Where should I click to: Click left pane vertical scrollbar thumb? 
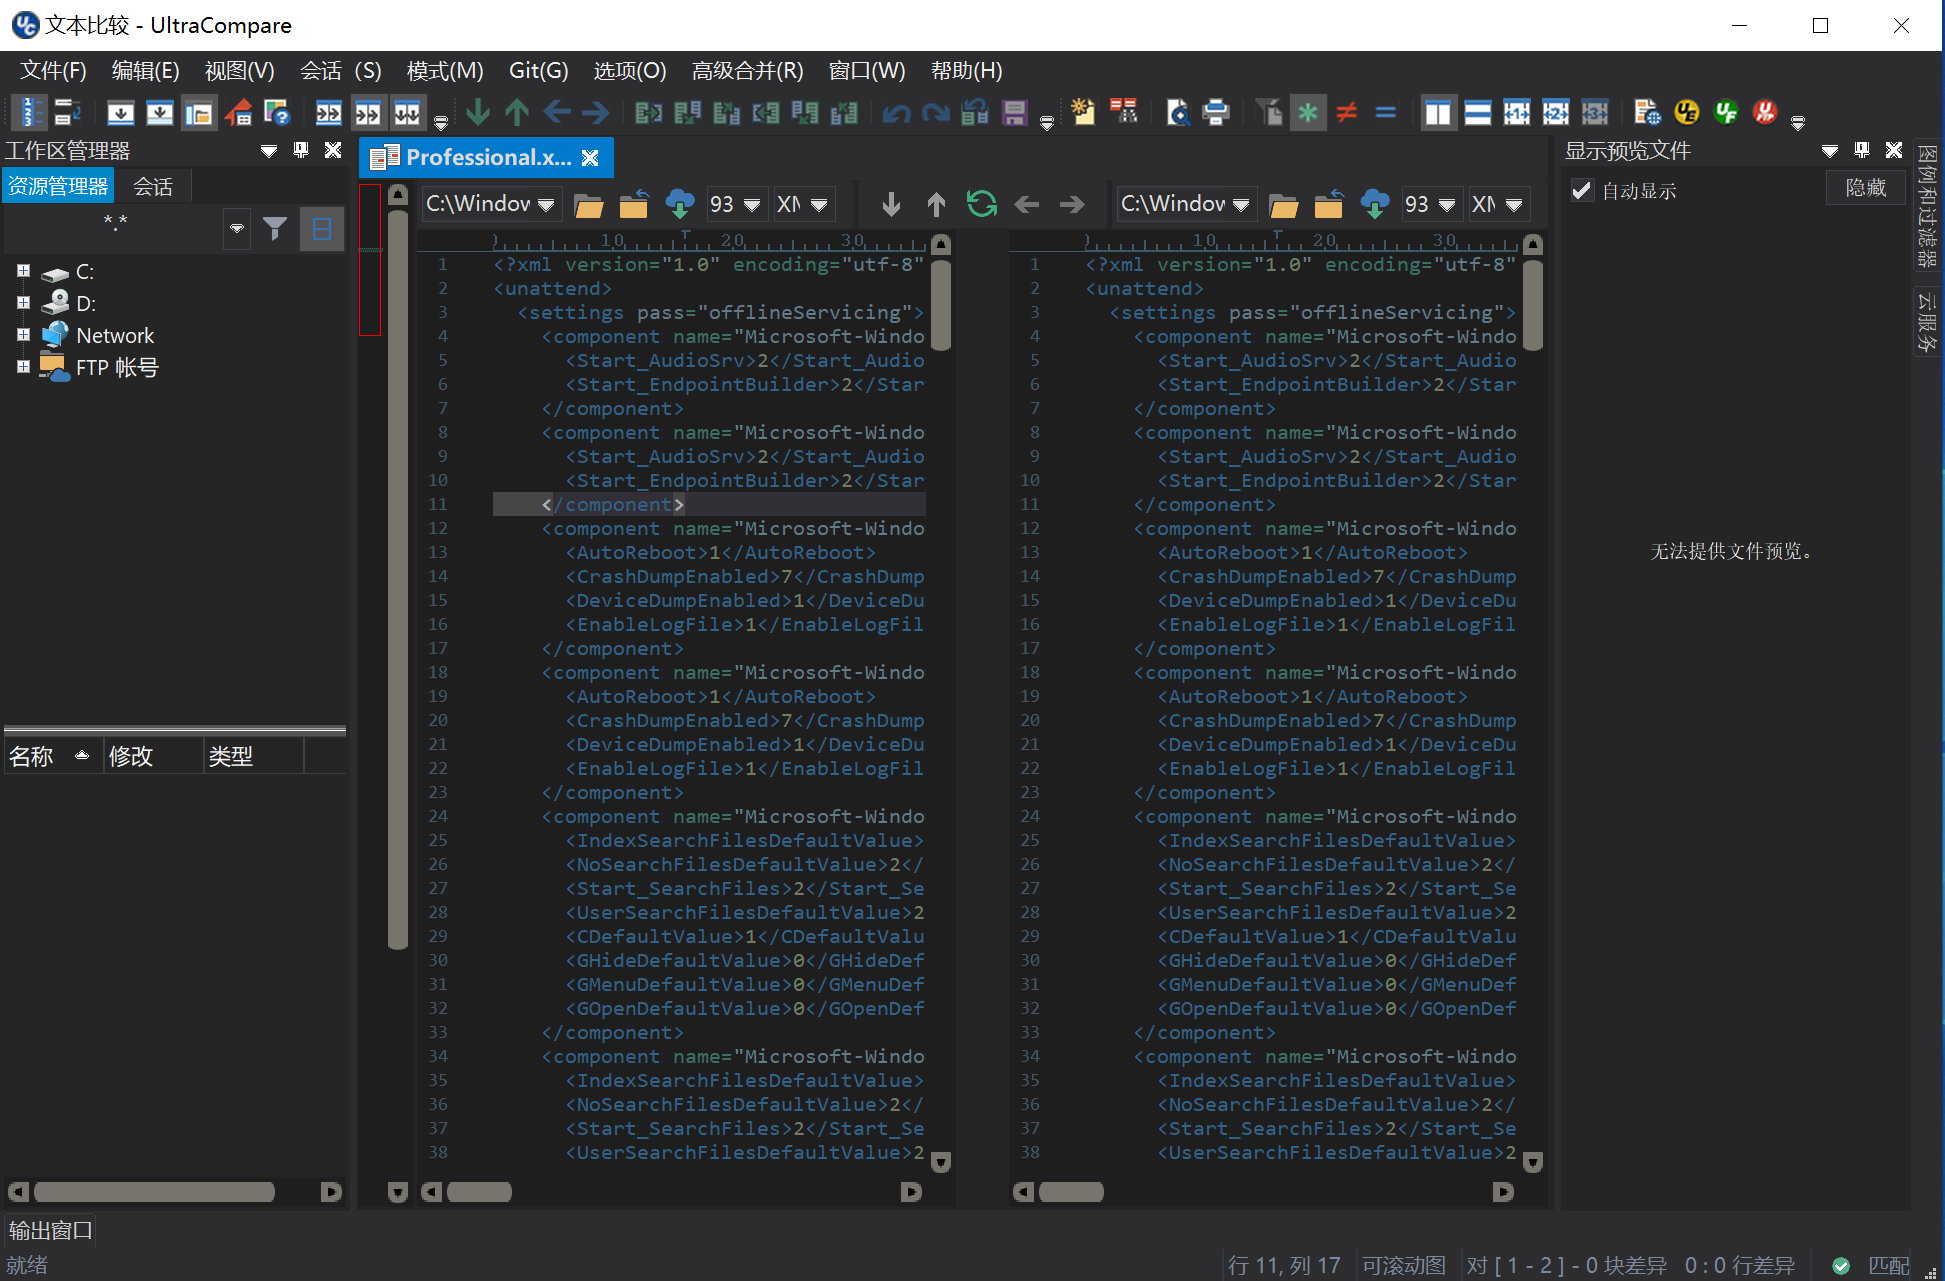[x=940, y=305]
